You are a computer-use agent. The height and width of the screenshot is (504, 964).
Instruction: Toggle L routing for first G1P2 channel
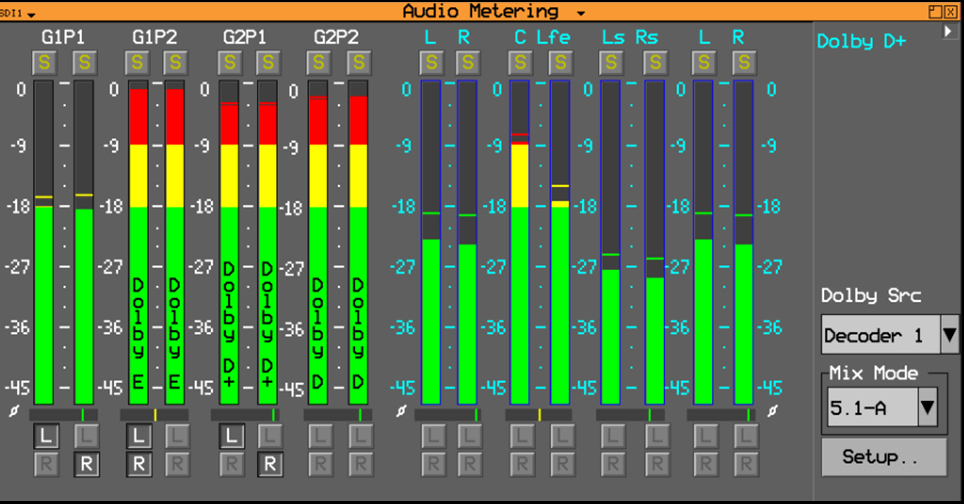click(139, 436)
